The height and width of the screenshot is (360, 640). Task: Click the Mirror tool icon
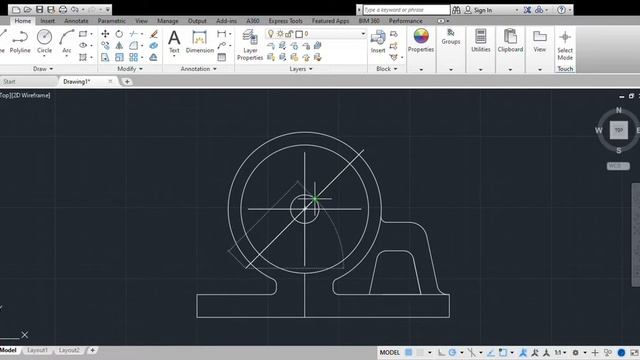pyautogui.click(x=119, y=46)
